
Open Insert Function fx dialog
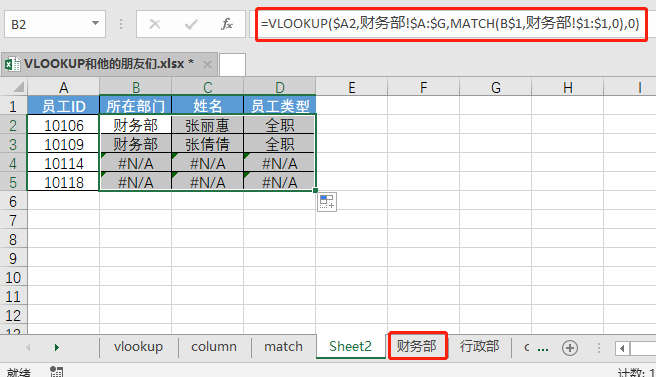[x=227, y=24]
